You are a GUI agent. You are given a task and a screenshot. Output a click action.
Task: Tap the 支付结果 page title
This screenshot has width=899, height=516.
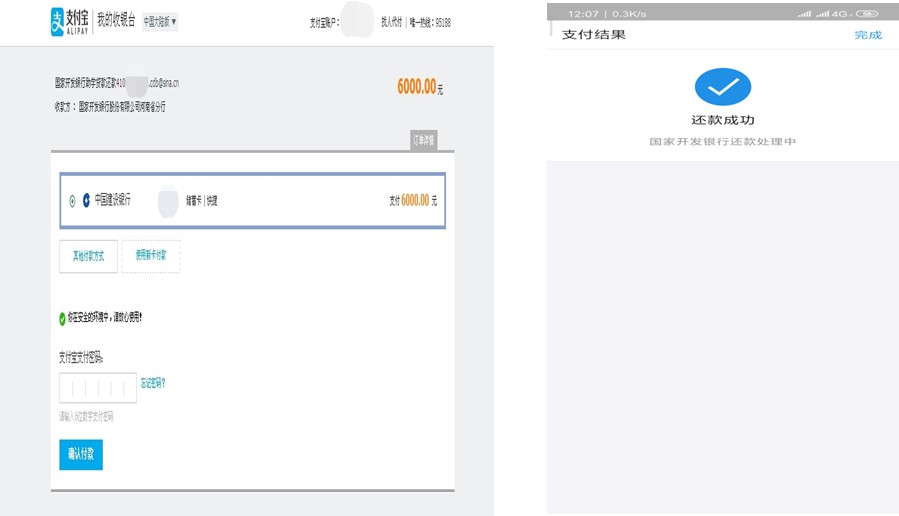(594, 35)
